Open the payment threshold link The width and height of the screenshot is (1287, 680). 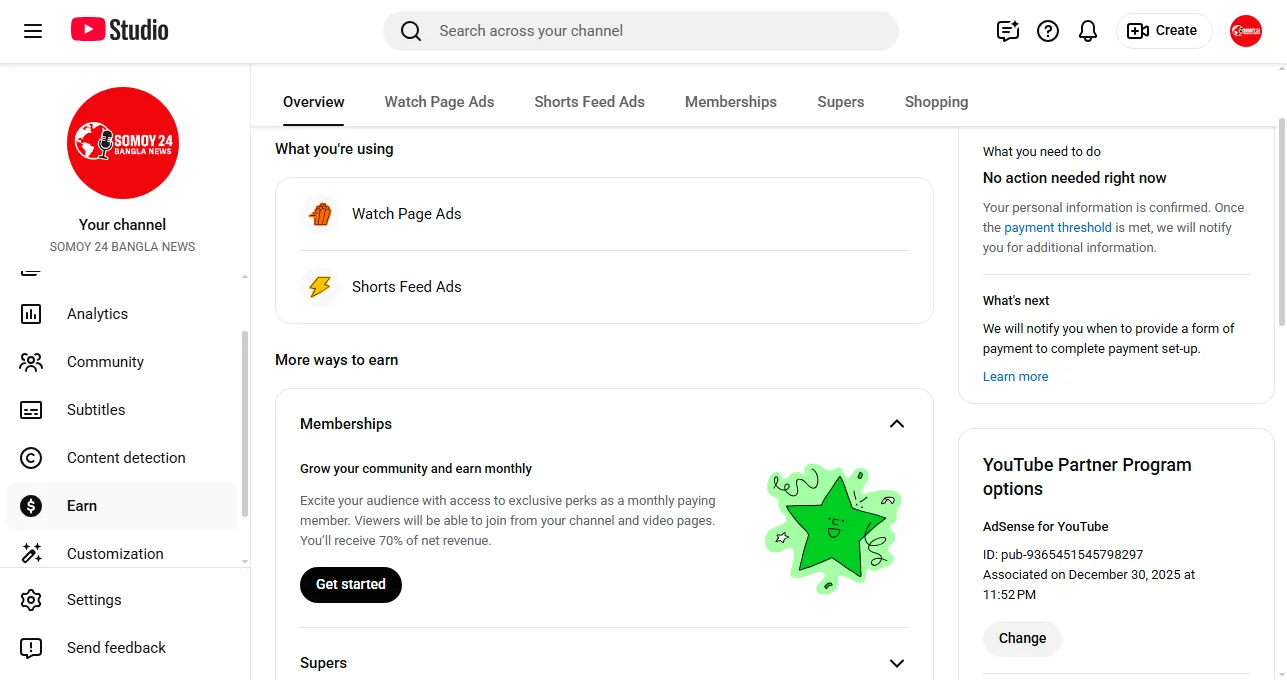pos(1058,228)
